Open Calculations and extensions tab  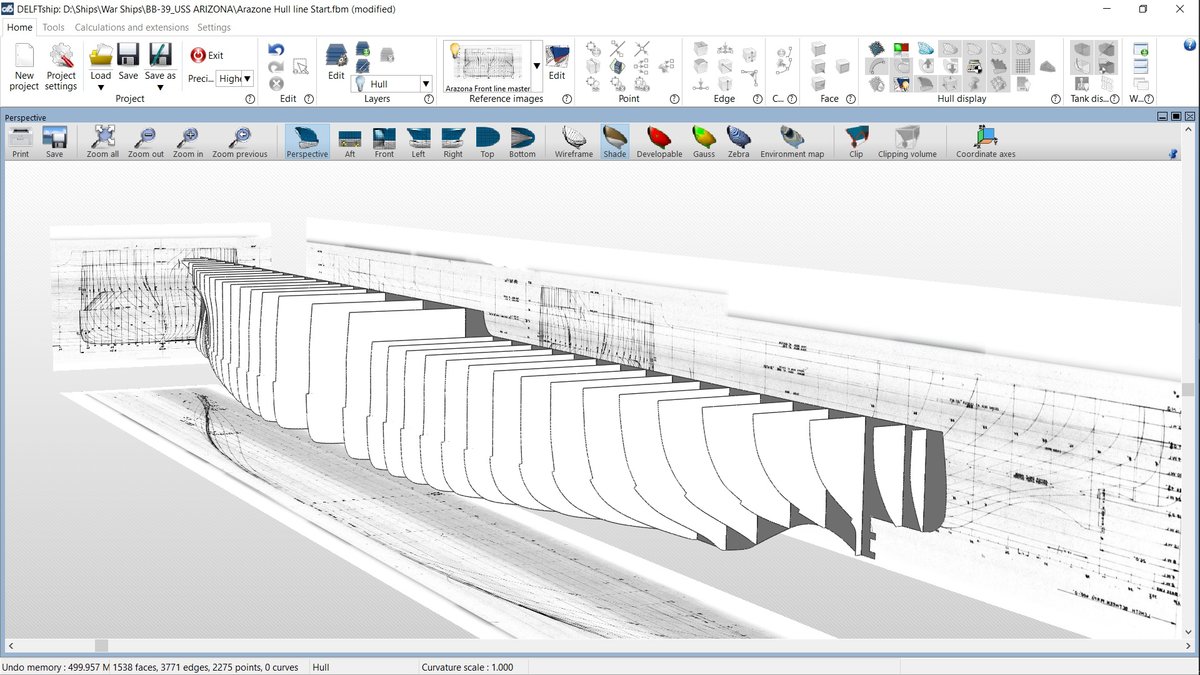coord(131,27)
